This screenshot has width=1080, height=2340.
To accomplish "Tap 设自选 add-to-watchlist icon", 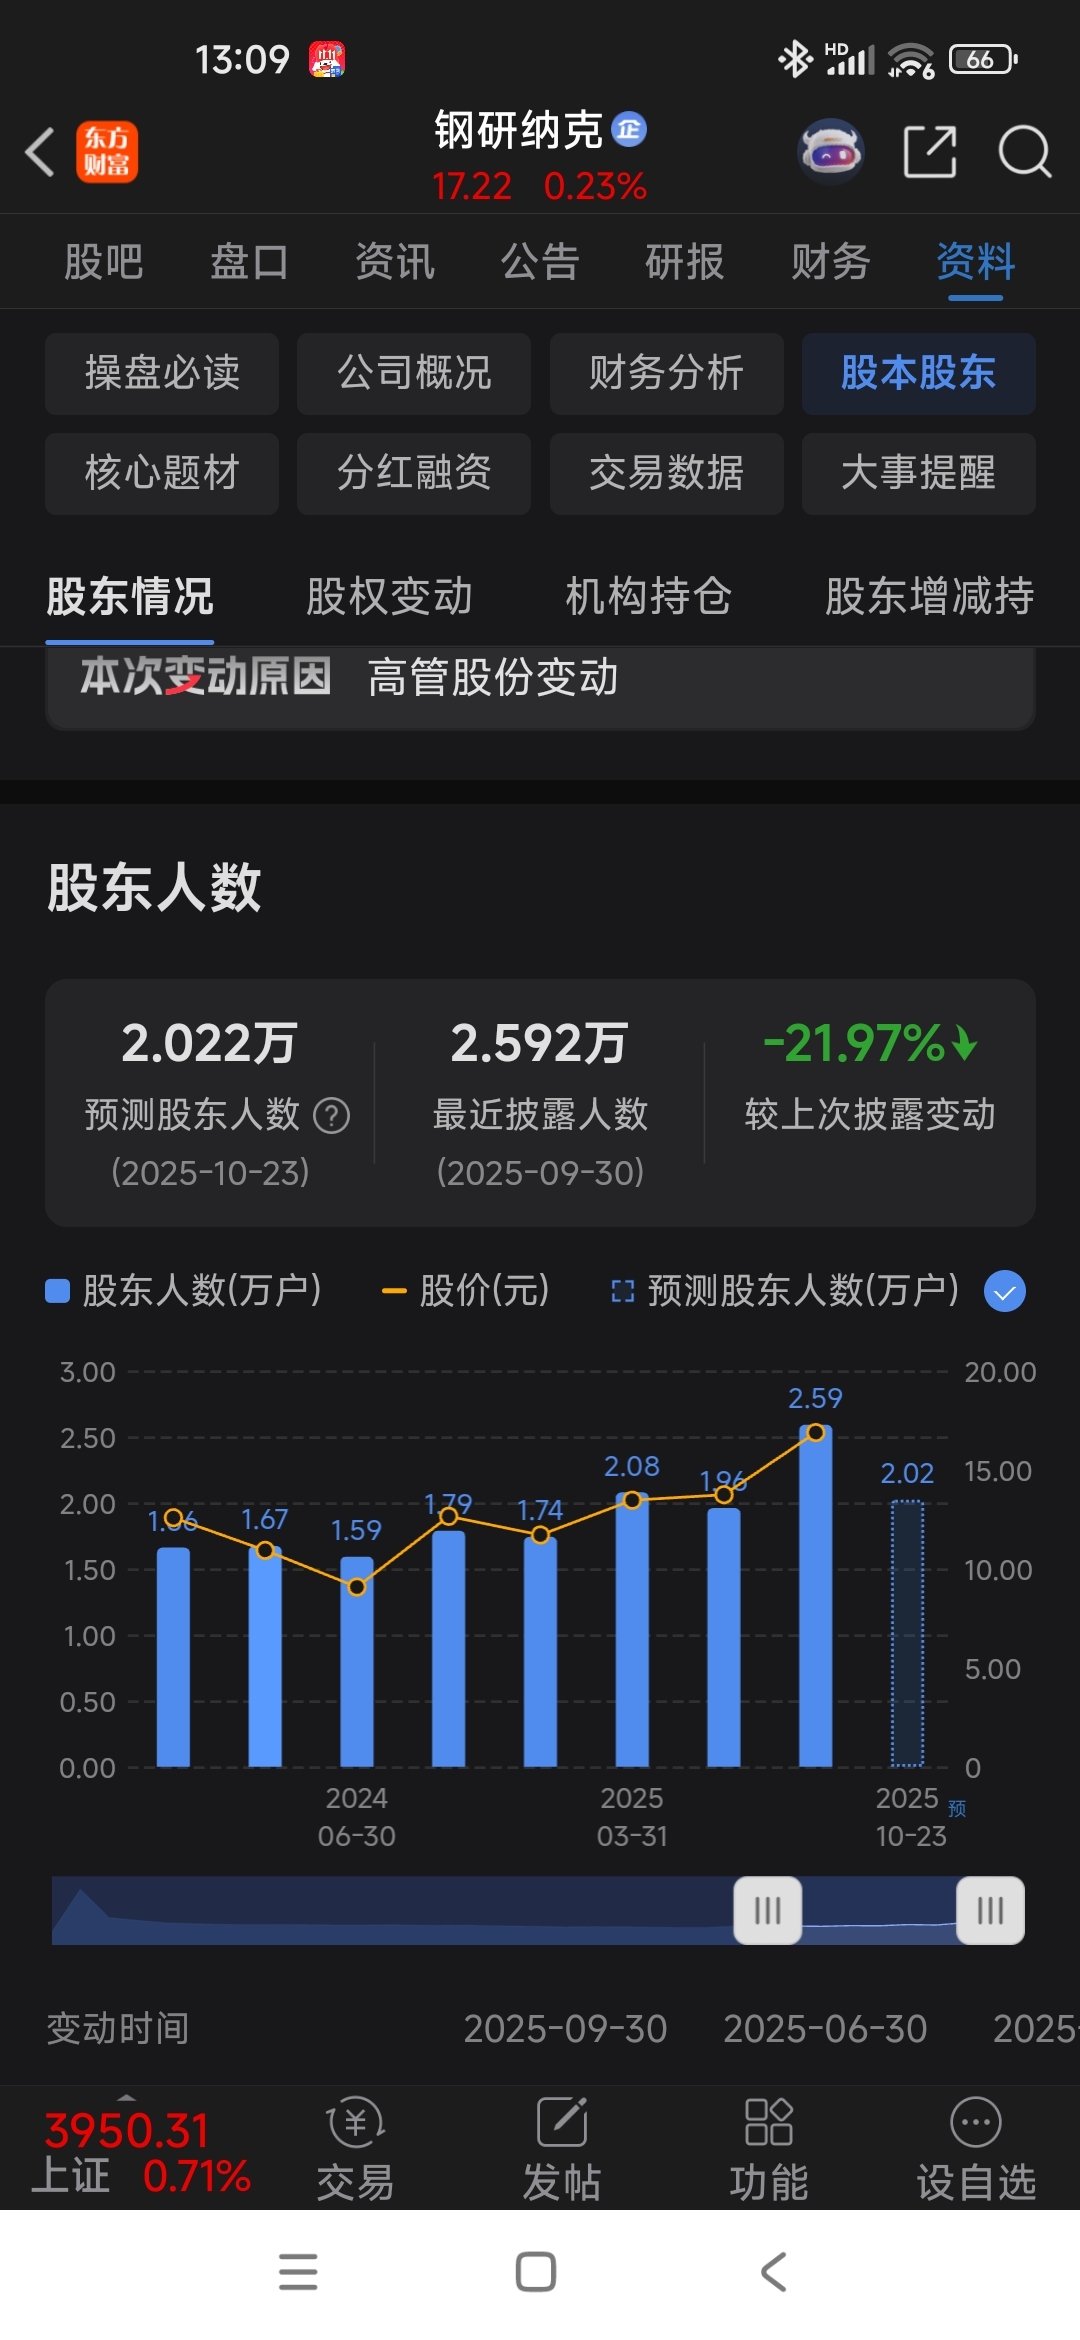I will click(976, 2149).
